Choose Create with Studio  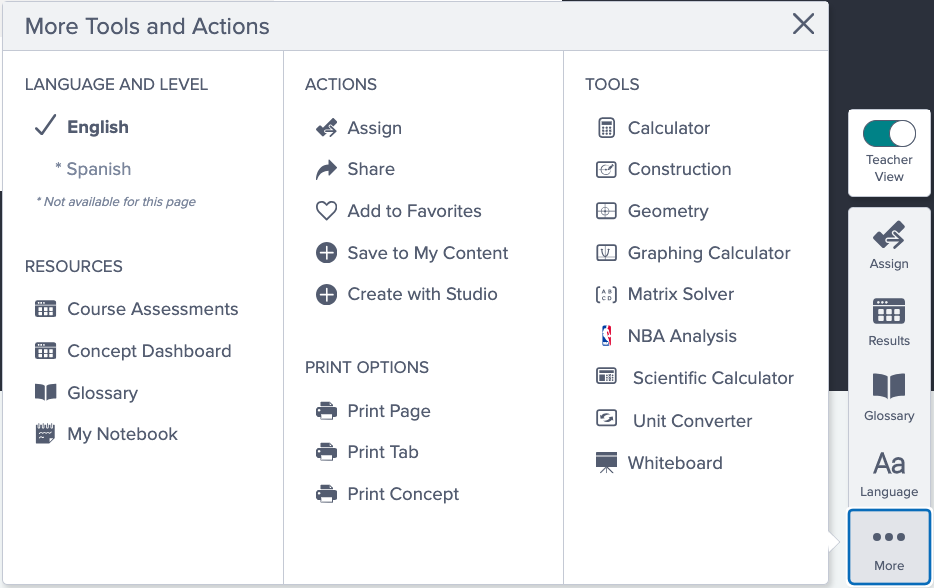(x=406, y=294)
